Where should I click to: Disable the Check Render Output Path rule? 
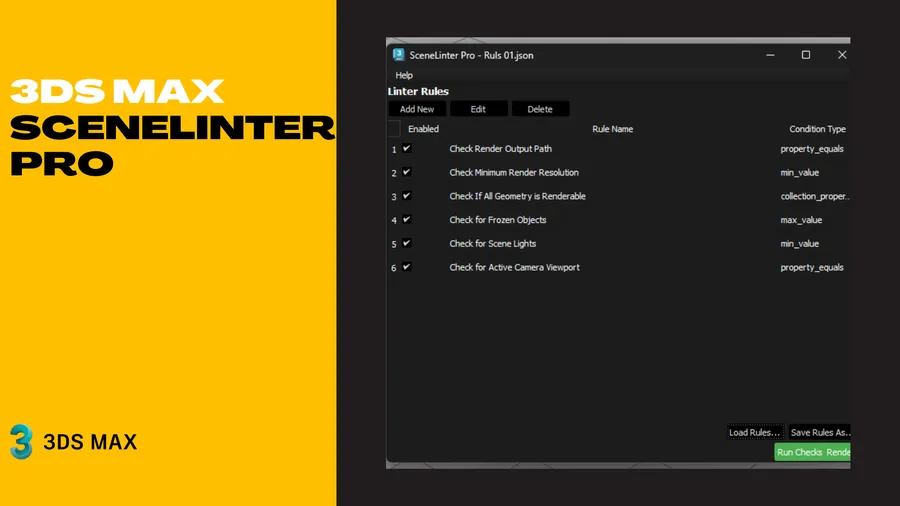[407, 149]
